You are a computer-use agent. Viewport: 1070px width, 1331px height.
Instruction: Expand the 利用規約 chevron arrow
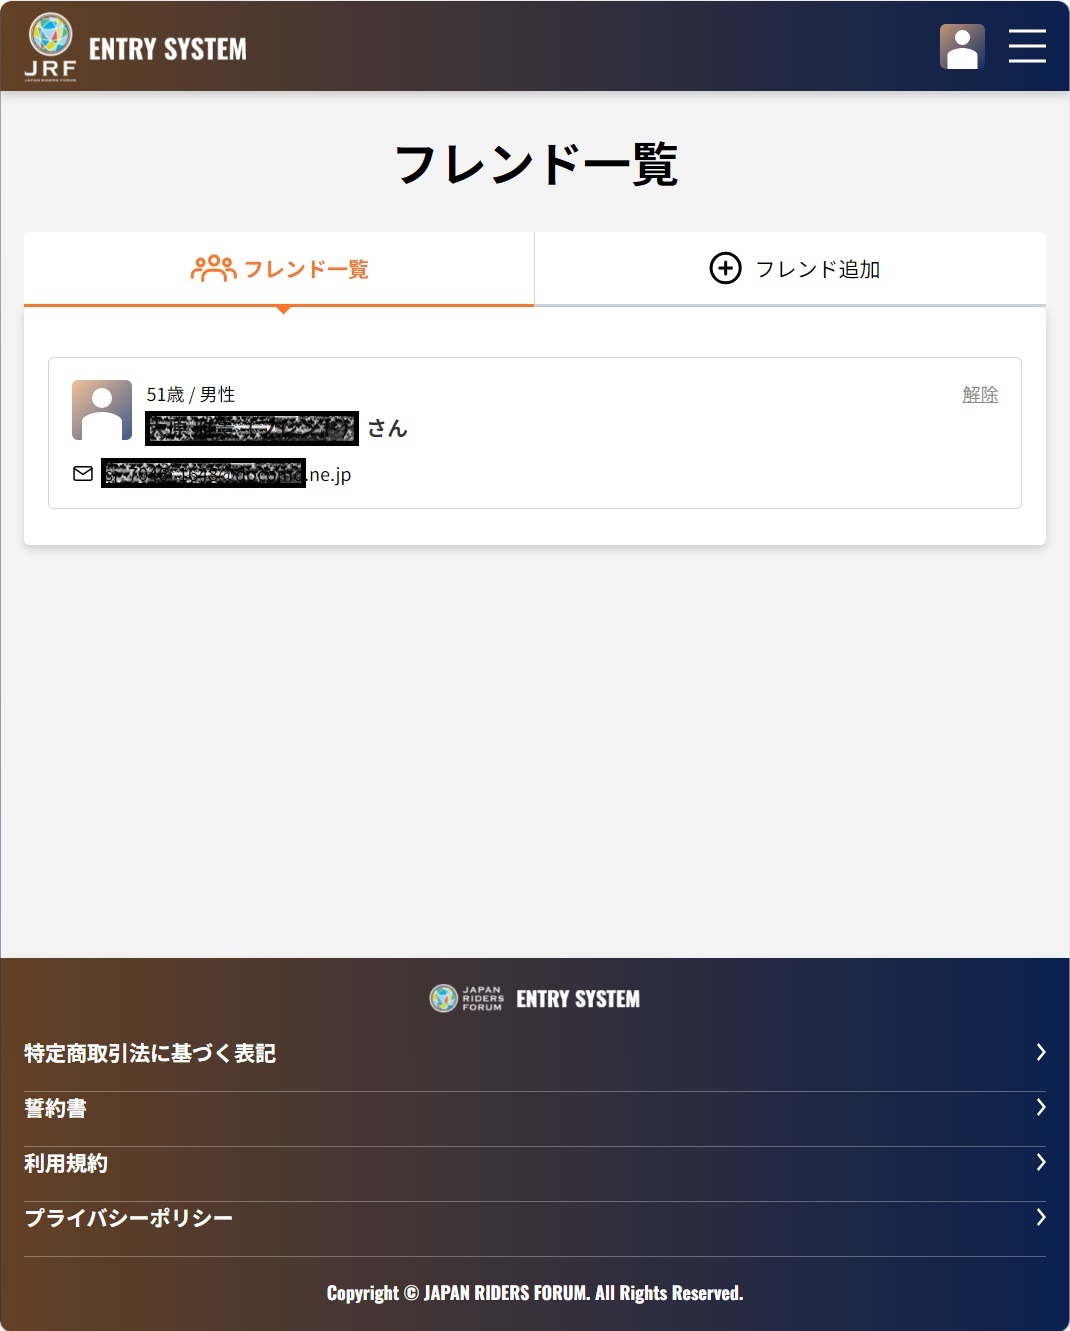1040,1162
